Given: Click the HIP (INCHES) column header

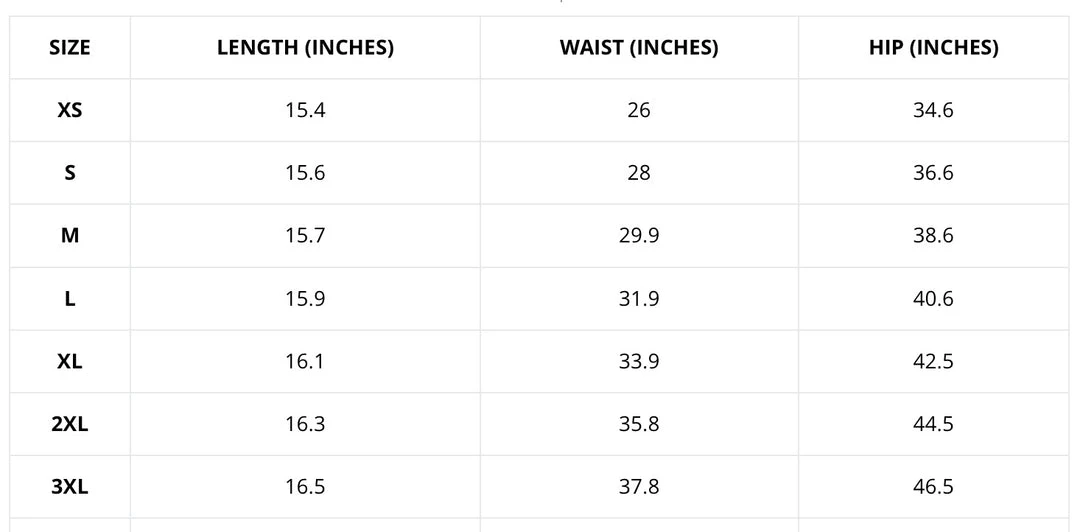Looking at the screenshot, I should pos(933,48).
